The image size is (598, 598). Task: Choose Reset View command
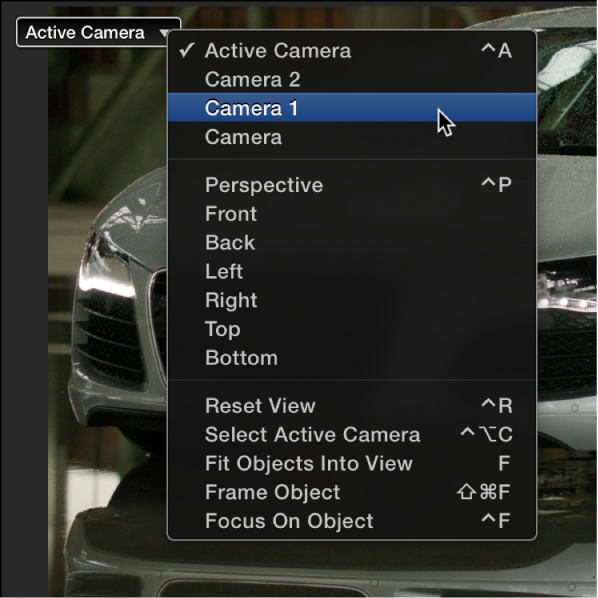coord(352,406)
